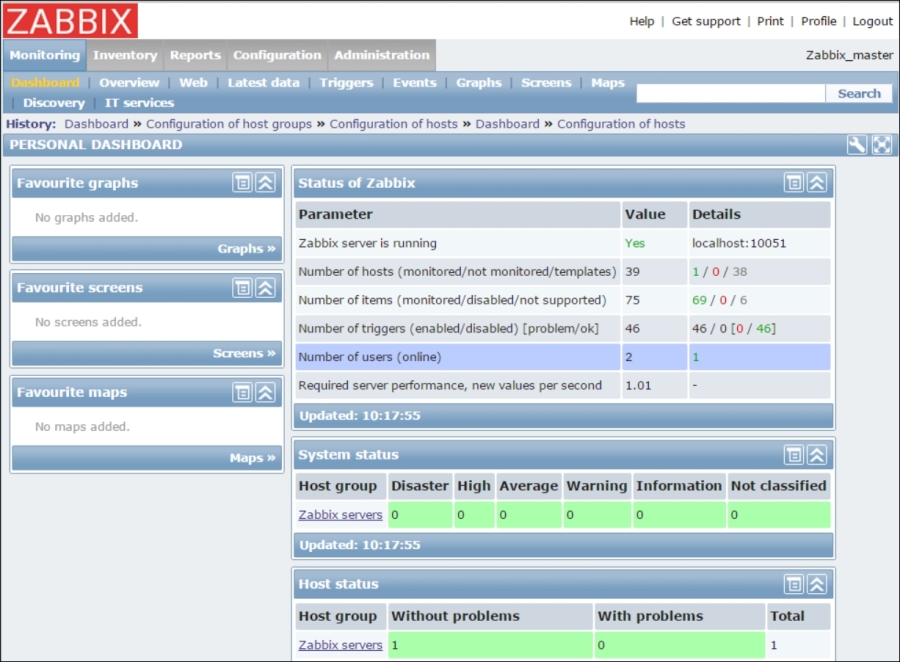
Task: Collapse the Favourite maps widget
Action: click(265, 392)
